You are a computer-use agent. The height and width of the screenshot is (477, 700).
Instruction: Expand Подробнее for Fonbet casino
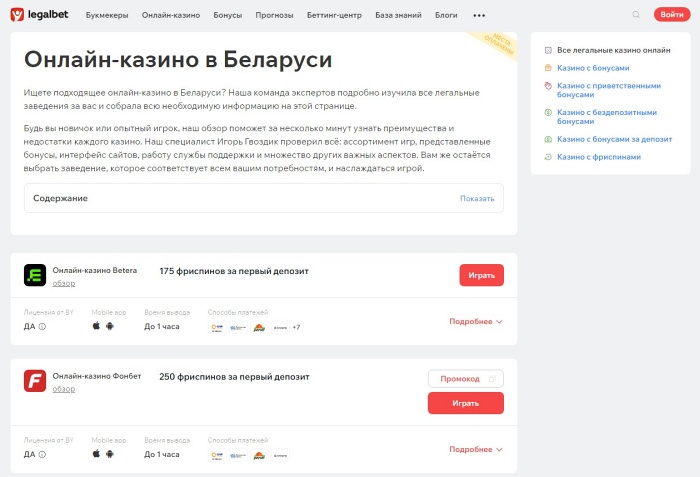coord(476,449)
